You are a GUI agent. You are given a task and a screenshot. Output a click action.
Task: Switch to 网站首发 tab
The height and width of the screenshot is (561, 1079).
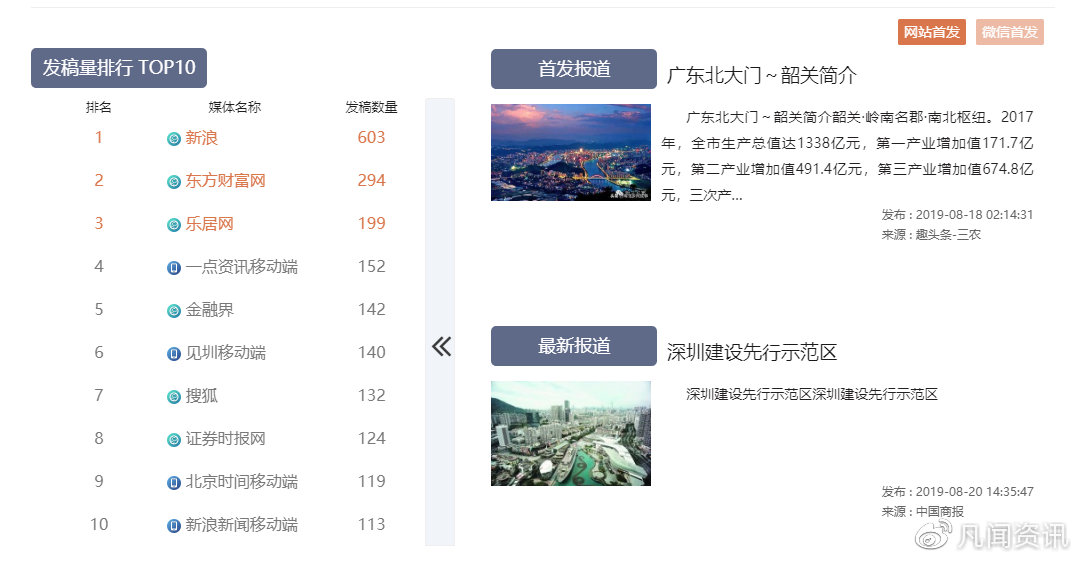pos(932,32)
